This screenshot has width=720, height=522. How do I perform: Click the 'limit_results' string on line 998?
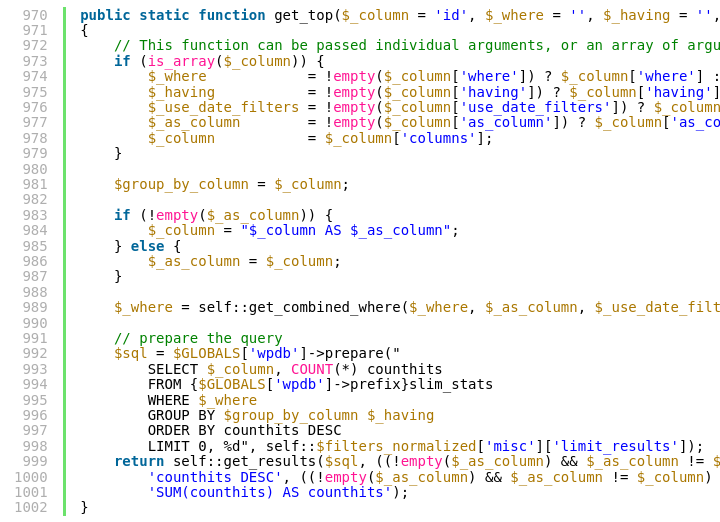[x=619, y=446]
